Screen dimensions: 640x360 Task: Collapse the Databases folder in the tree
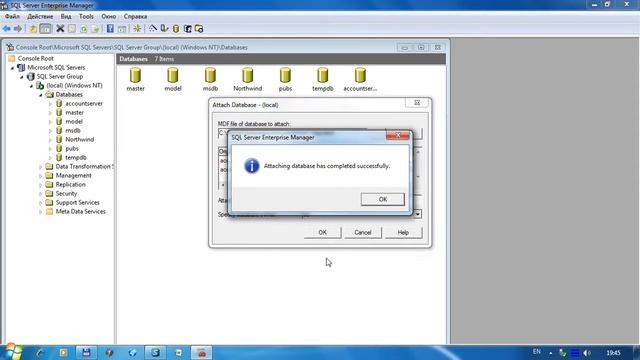(x=41, y=95)
